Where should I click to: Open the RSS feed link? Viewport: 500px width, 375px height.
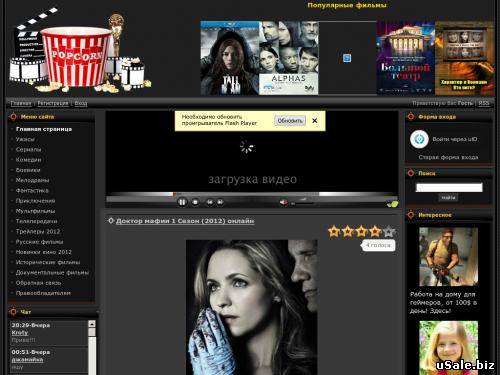pos(484,103)
